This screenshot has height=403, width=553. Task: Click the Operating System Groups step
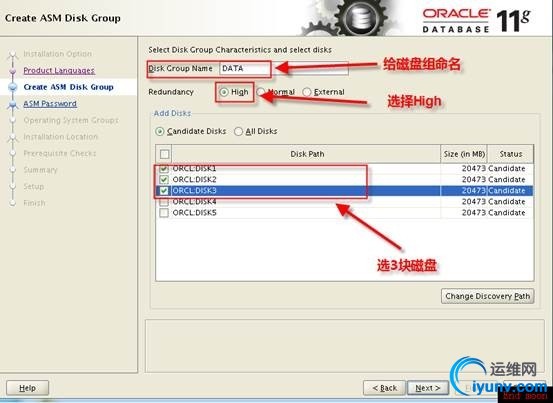[x=71, y=120]
